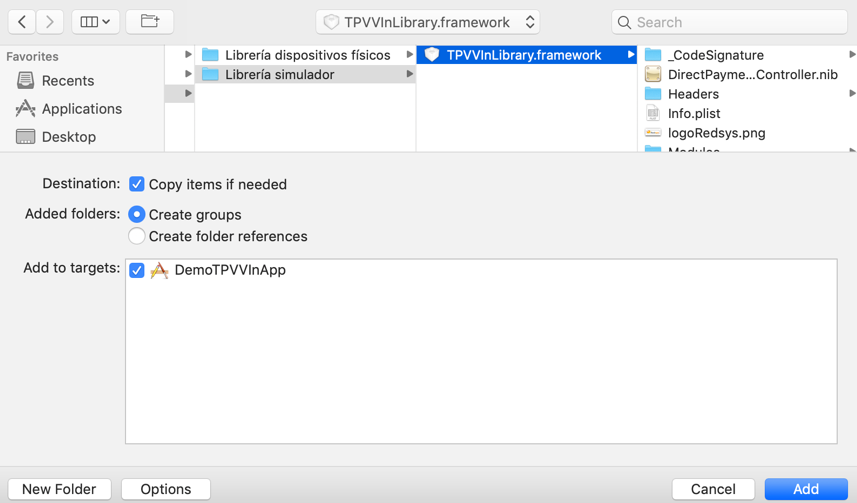Open Applications in the Favorites sidebar
The width and height of the screenshot is (857, 503).
81,109
